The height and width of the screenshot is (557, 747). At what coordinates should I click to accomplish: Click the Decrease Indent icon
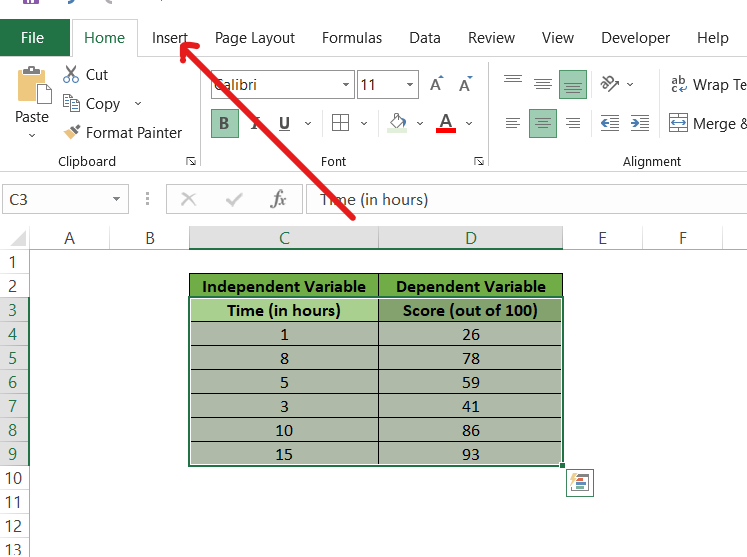[610, 124]
